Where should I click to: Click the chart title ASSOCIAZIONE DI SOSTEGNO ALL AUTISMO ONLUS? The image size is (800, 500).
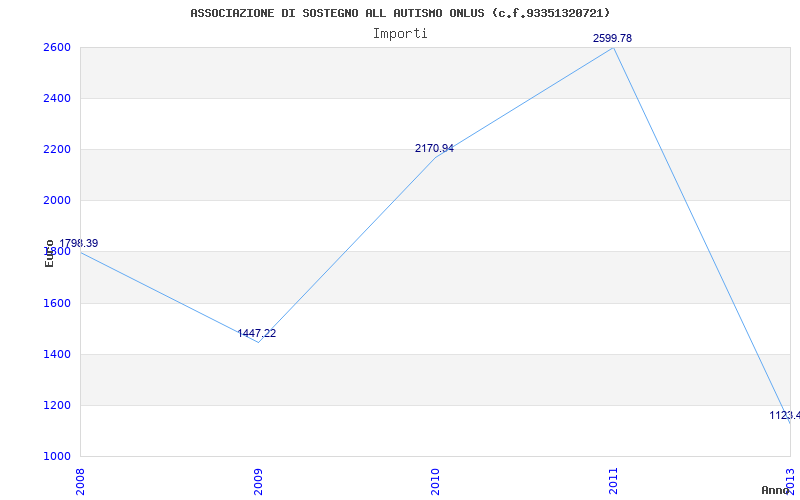coord(399,13)
